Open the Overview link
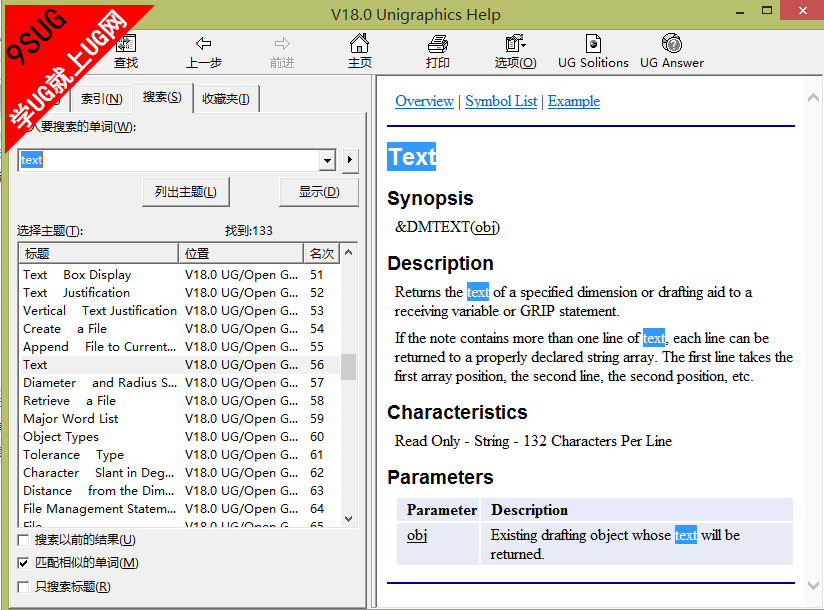Image resolution: width=824 pixels, height=610 pixels. click(x=424, y=101)
